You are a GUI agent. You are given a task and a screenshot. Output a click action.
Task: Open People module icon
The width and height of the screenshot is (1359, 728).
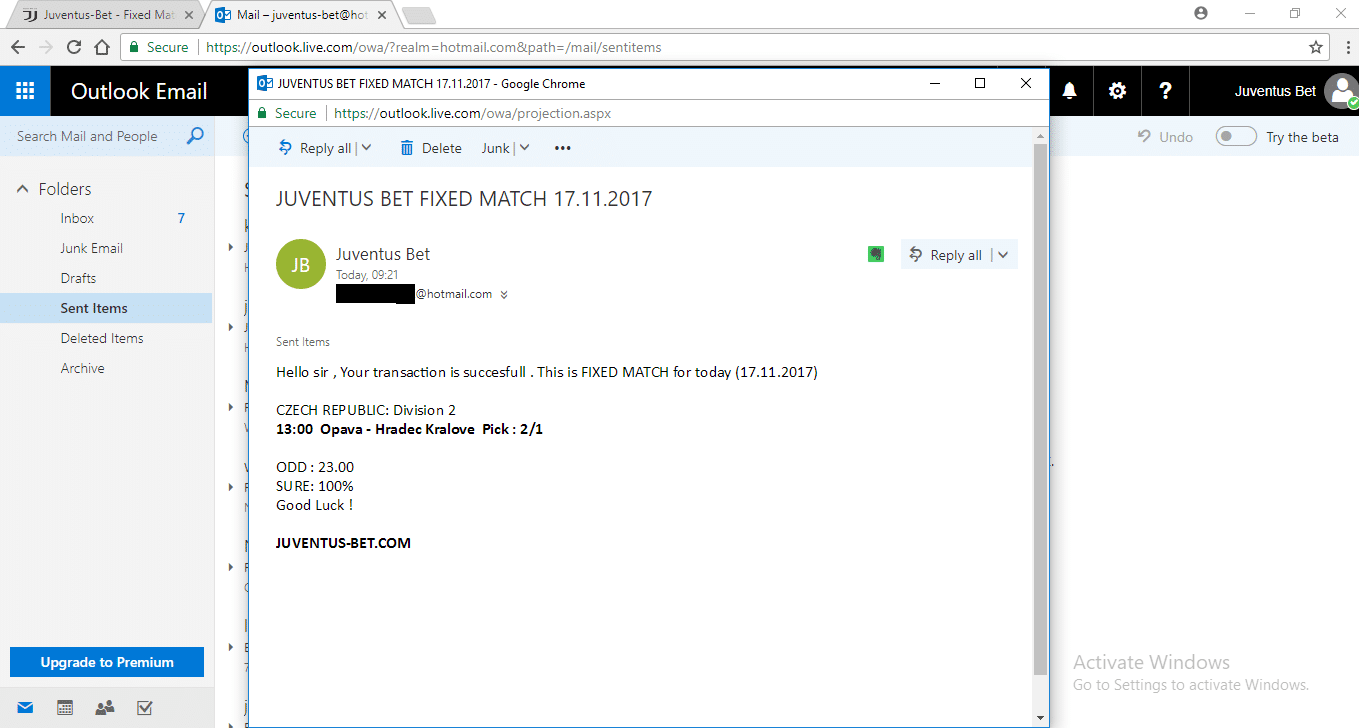(105, 708)
